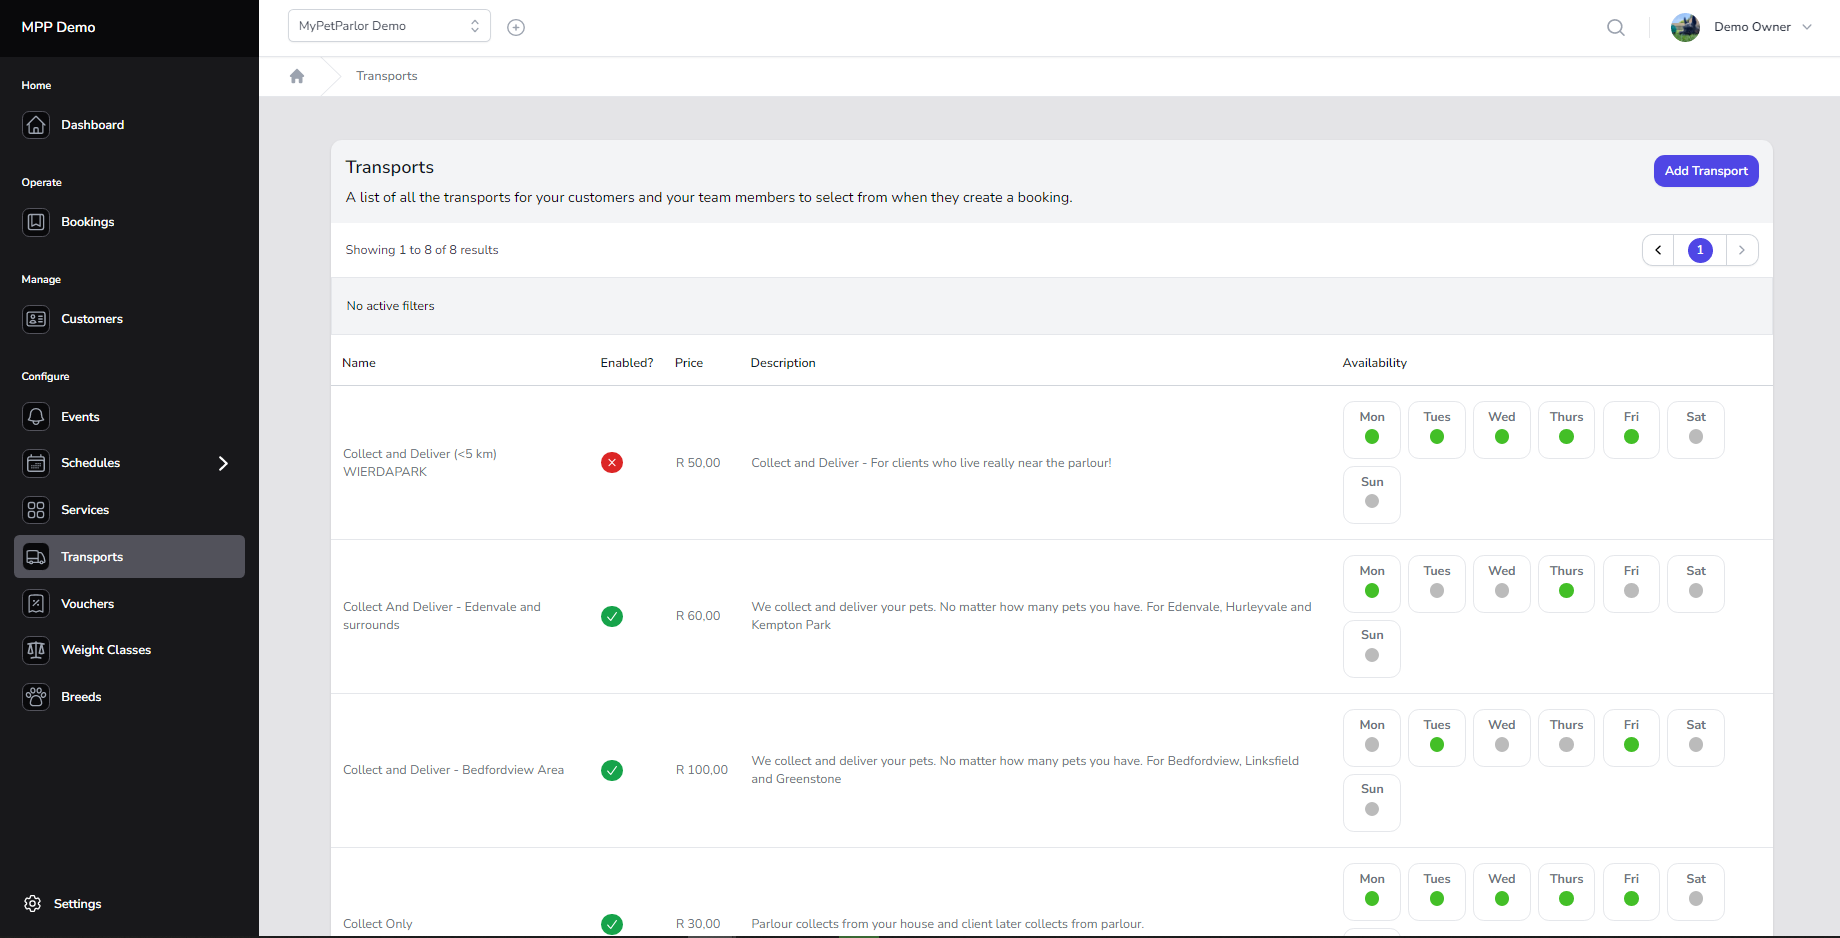This screenshot has height=938, width=1840.
Task: Toggle Tues availability for Edenvale transport
Action: tap(1437, 584)
